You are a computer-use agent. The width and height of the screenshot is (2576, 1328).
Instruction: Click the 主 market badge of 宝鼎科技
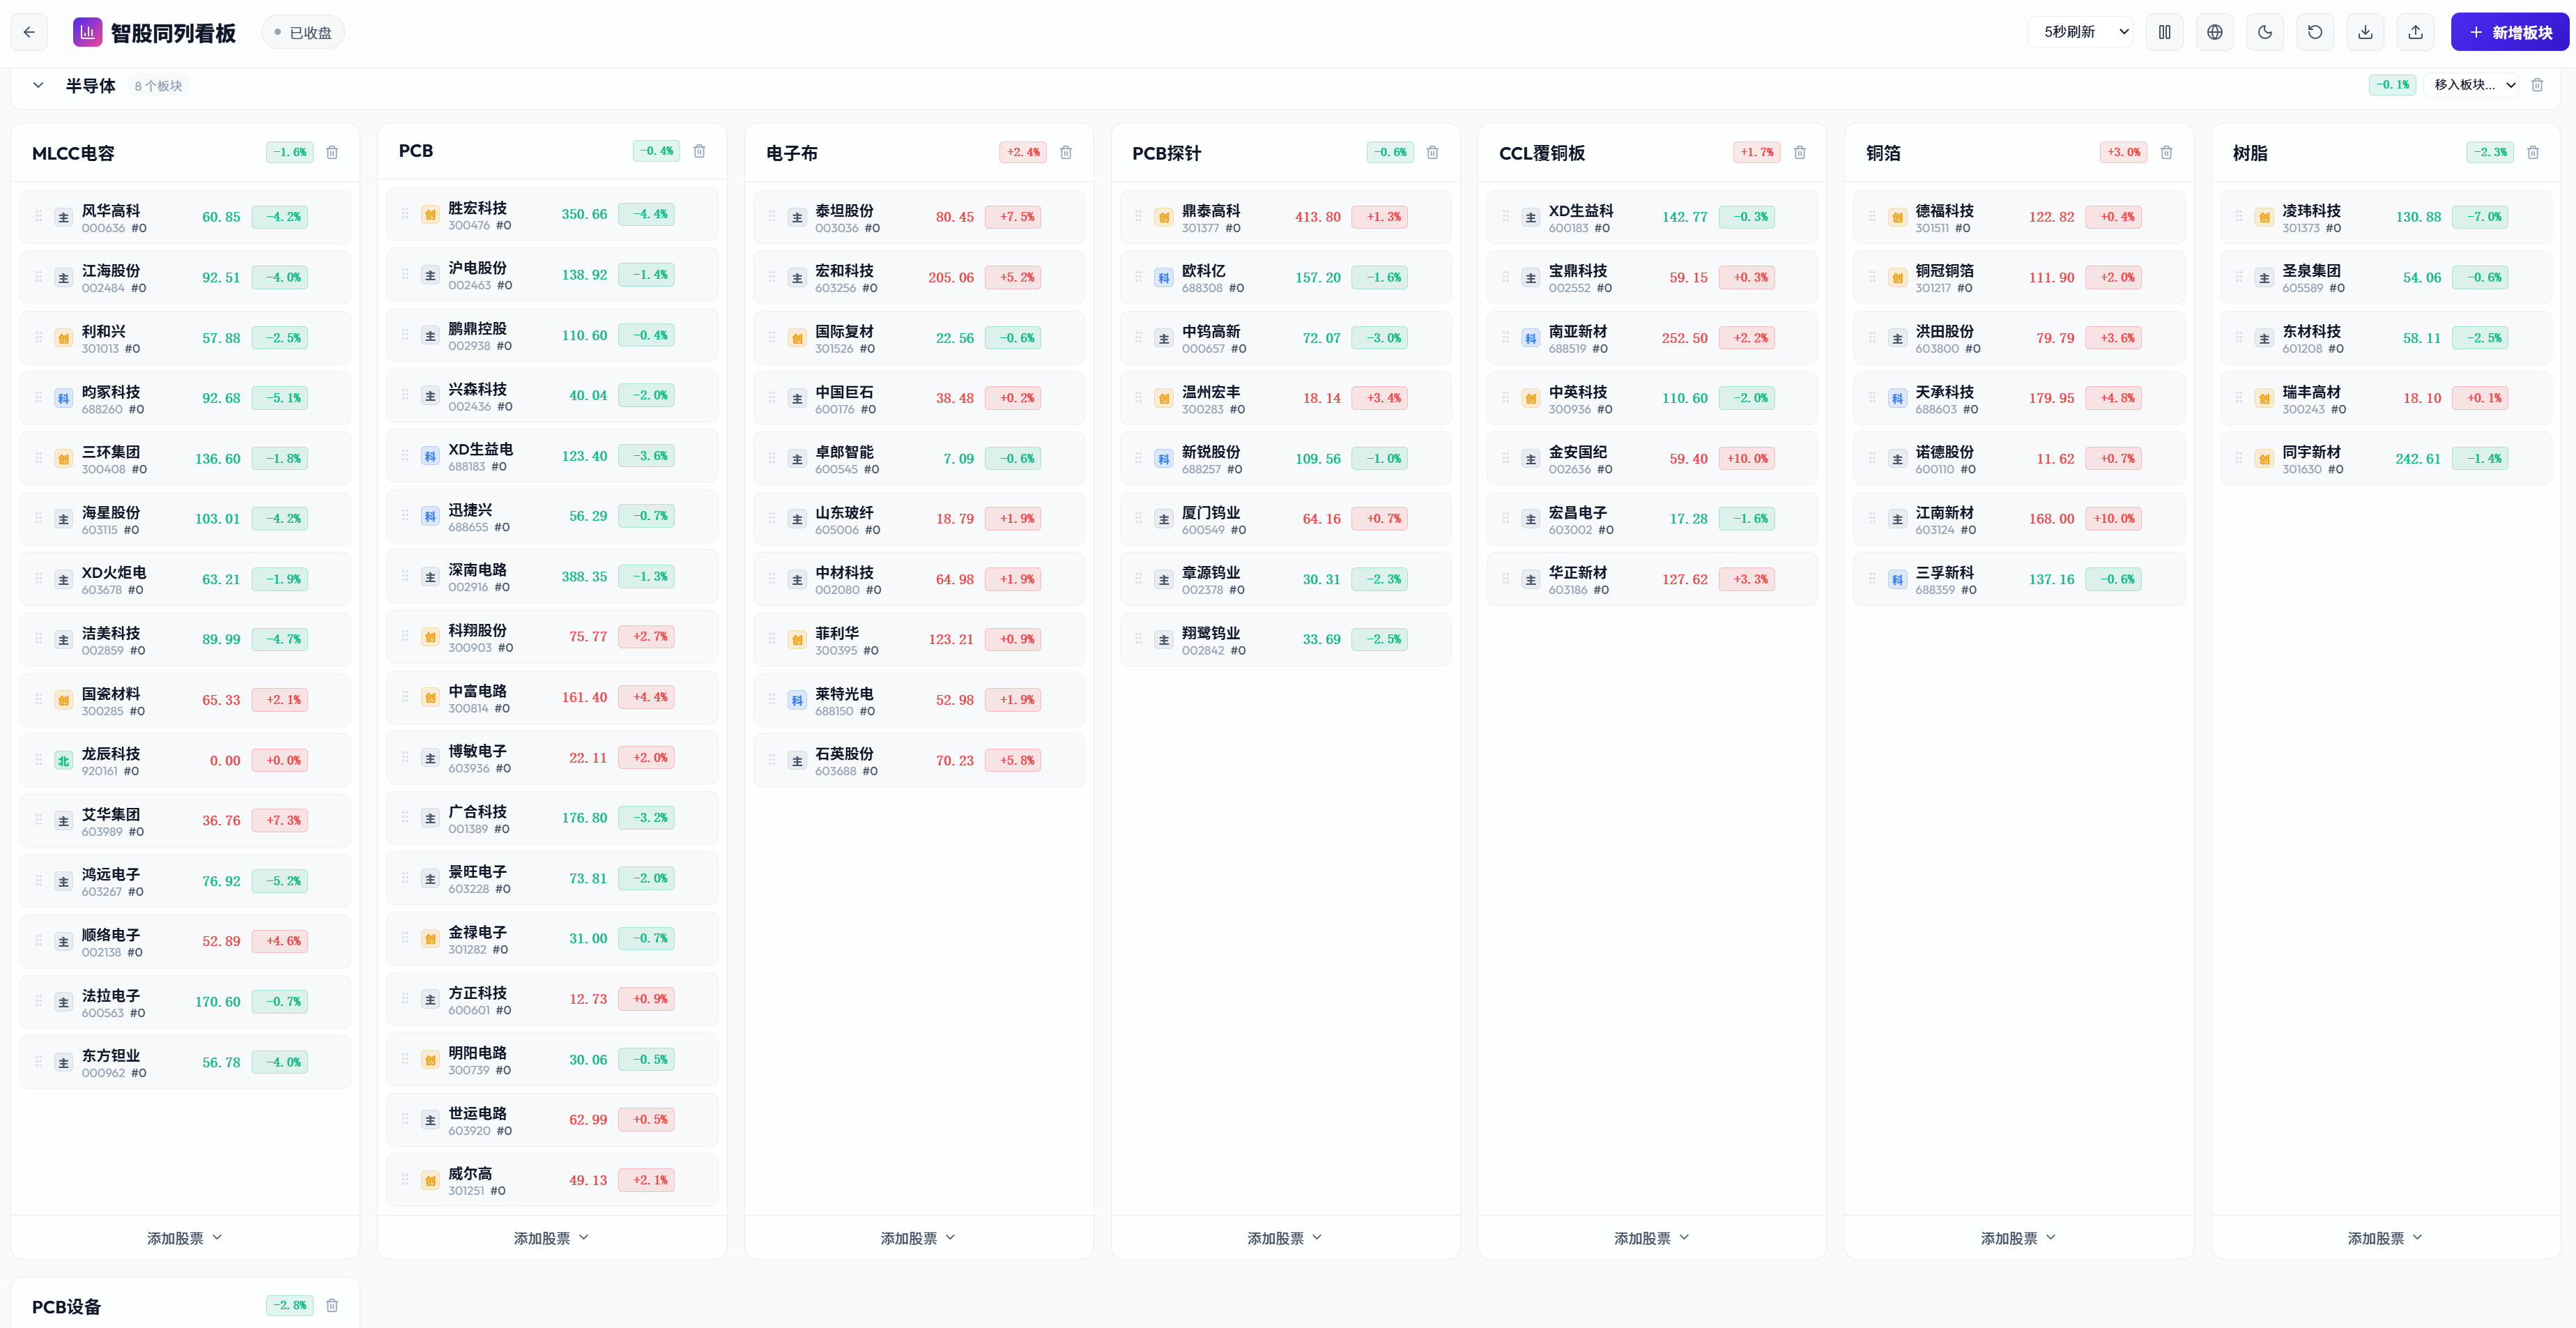(x=1530, y=278)
